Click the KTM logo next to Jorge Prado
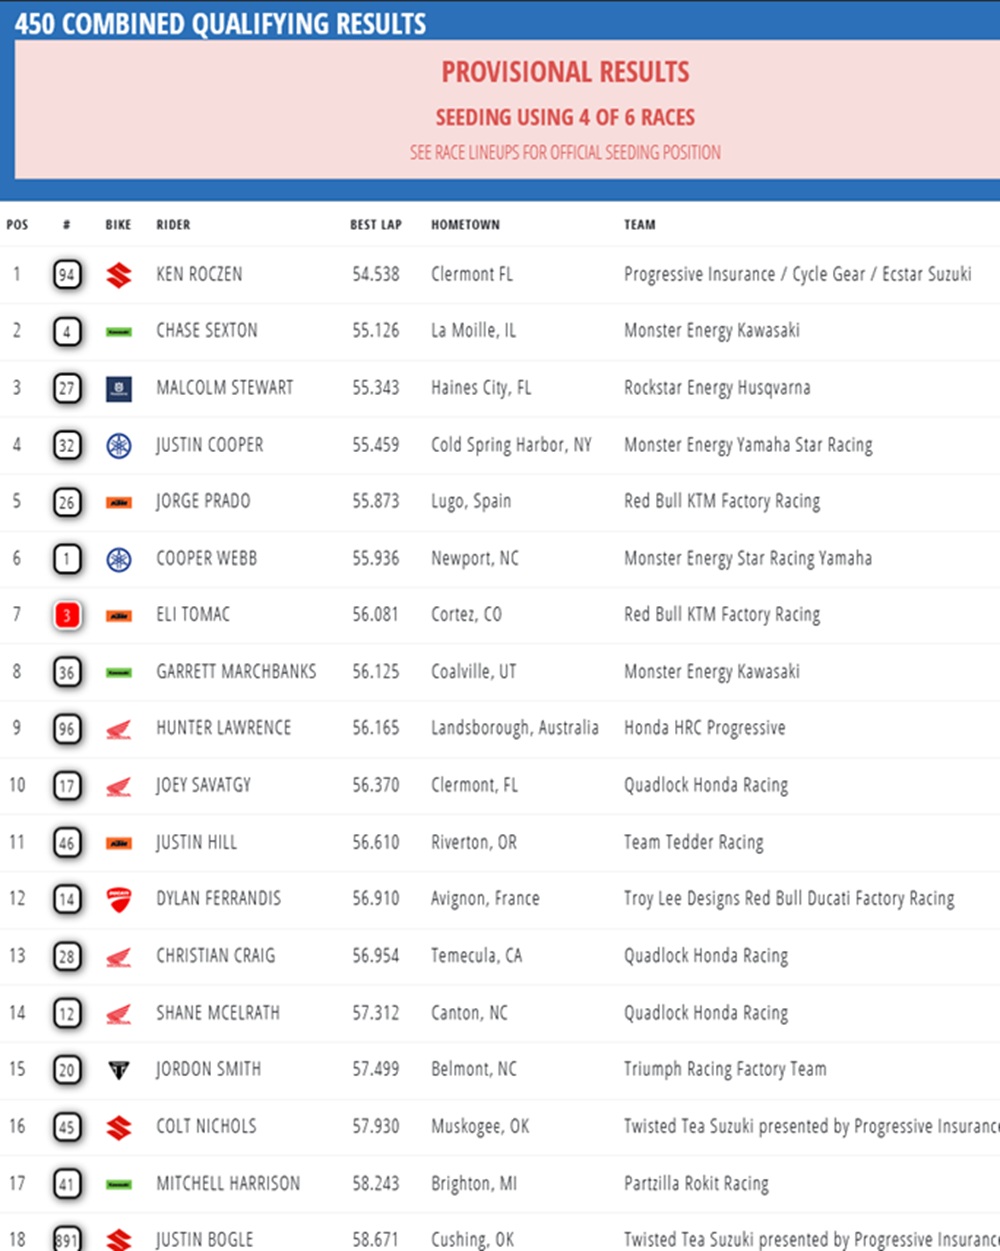This screenshot has width=1000, height=1251. tap(119, 502)
